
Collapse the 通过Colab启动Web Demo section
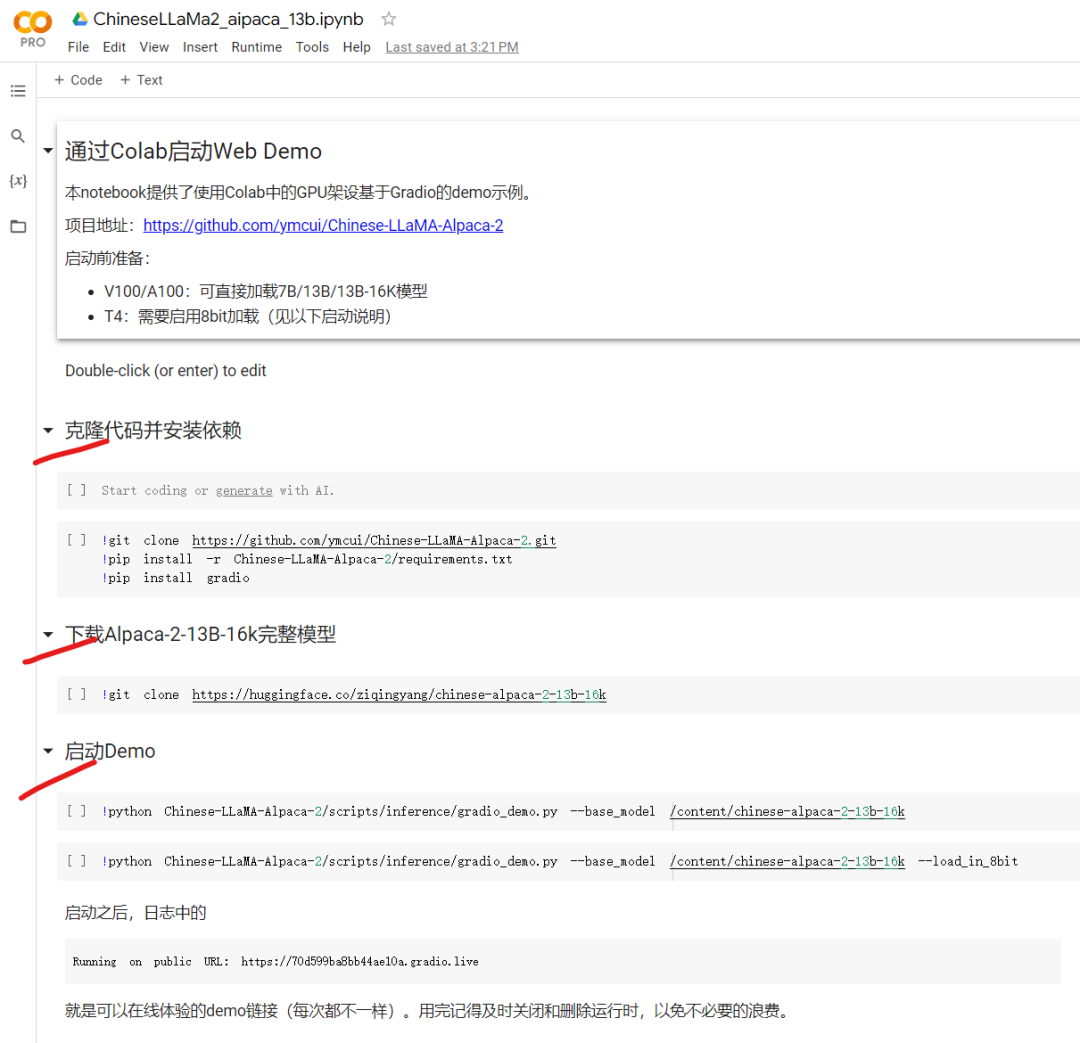coord(48,150)
